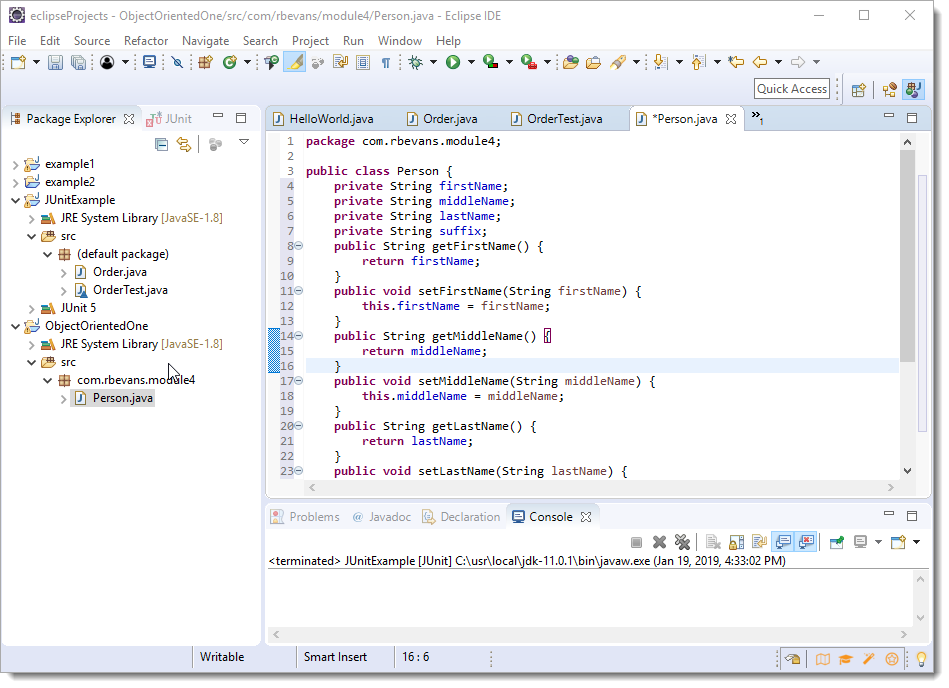
Task: Click the Next Annotation down-arrow icon
Action: pyautogui.click(x=661, y=62)
